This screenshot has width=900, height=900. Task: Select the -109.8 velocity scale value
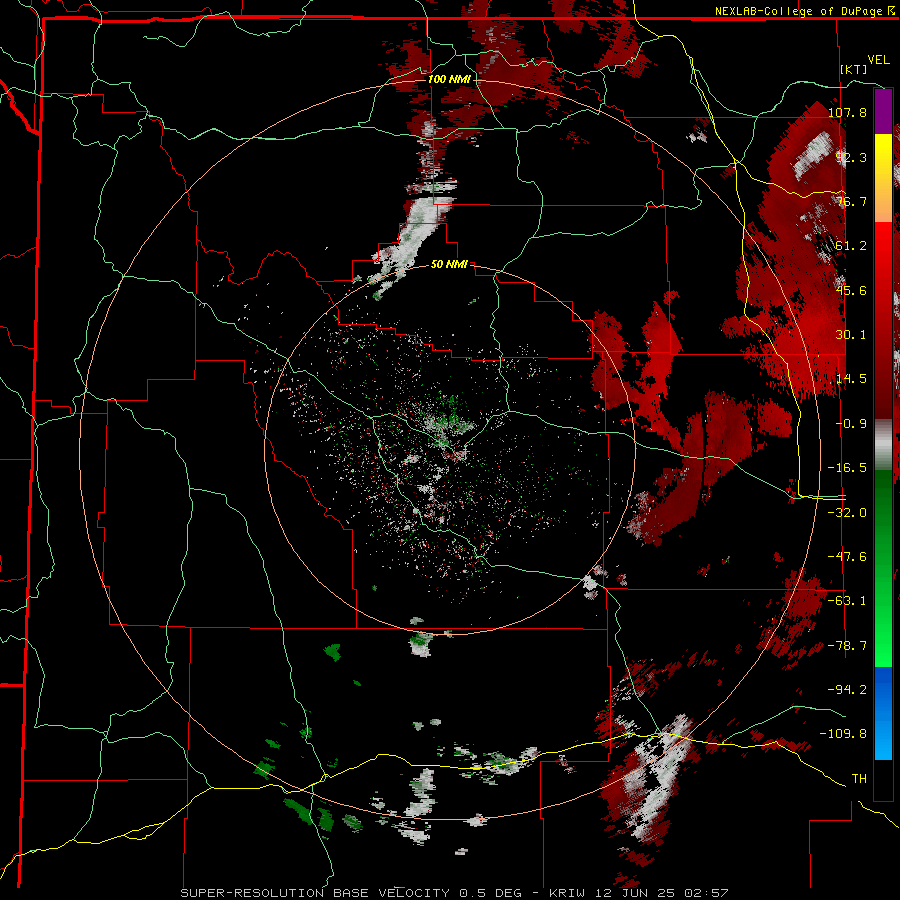click(844, 734)
